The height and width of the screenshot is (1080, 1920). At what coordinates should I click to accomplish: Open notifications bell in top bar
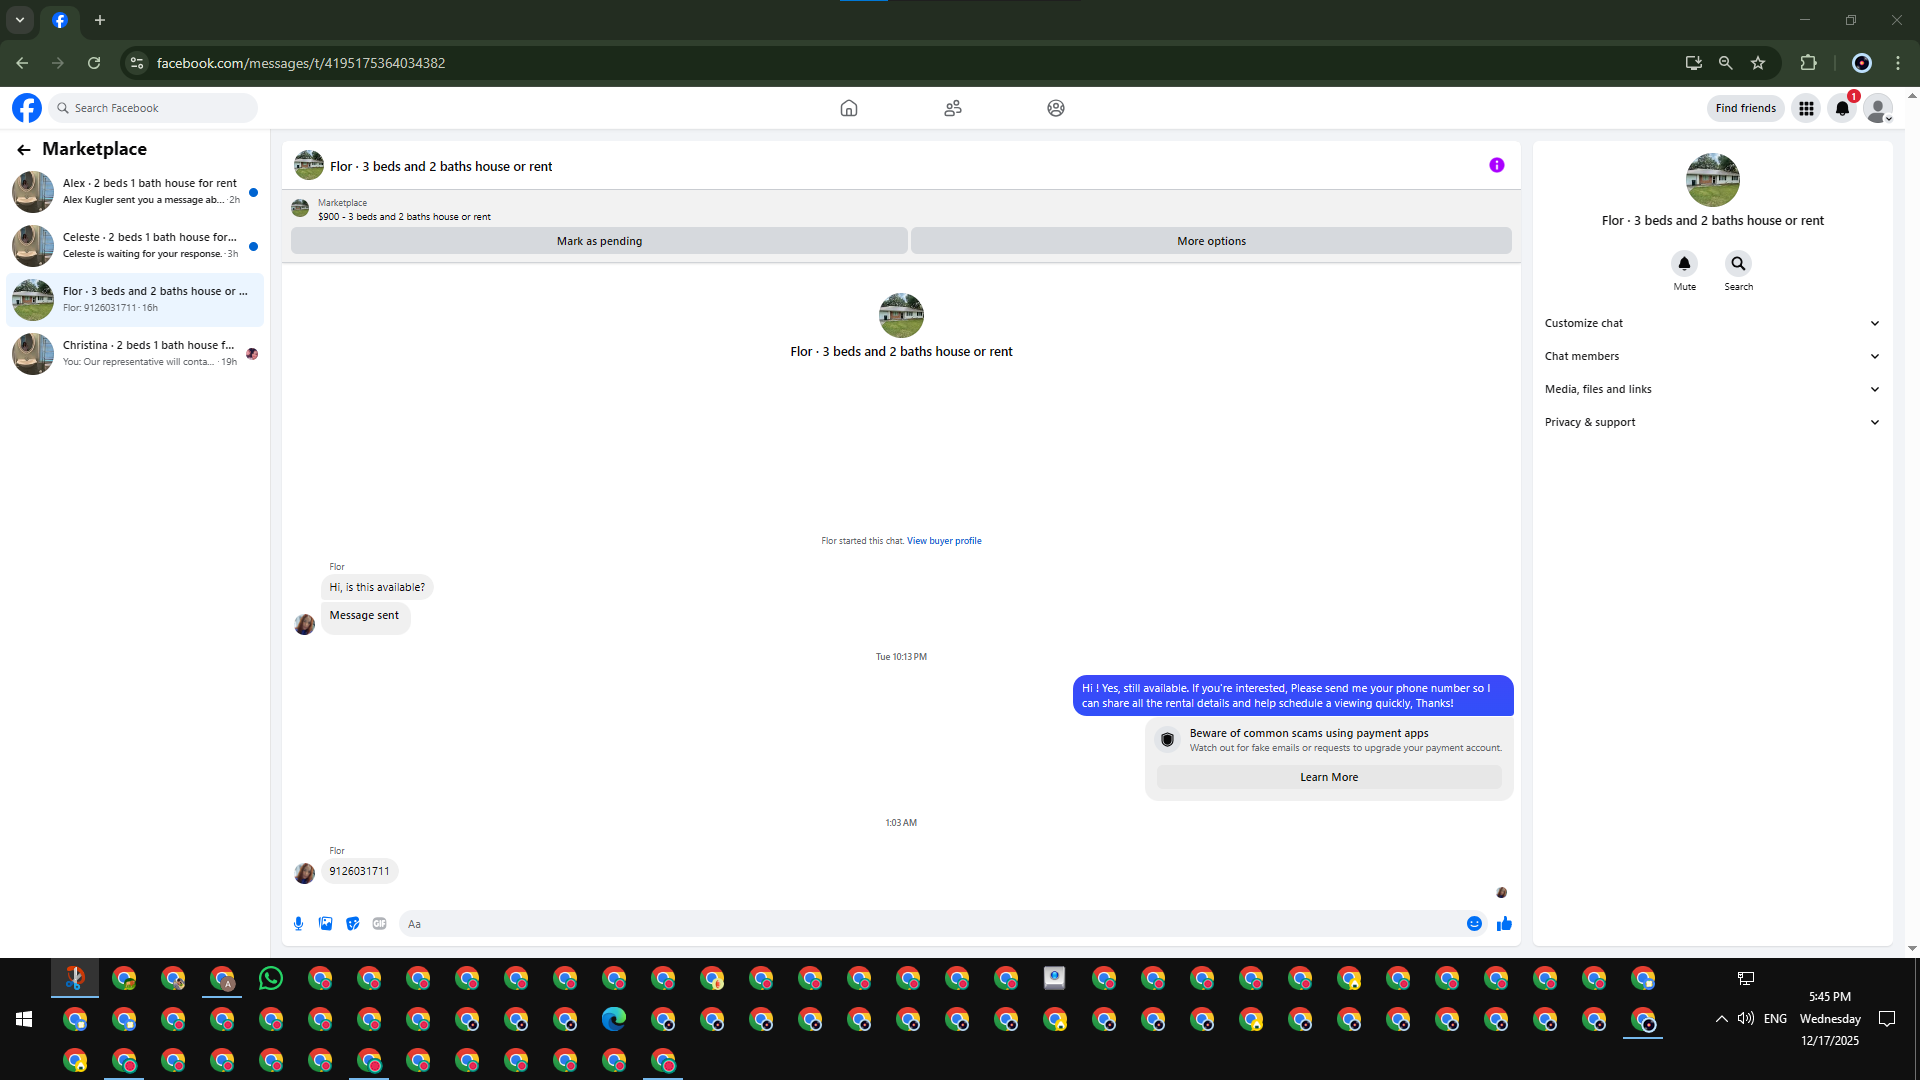[x=1842, y=108]
